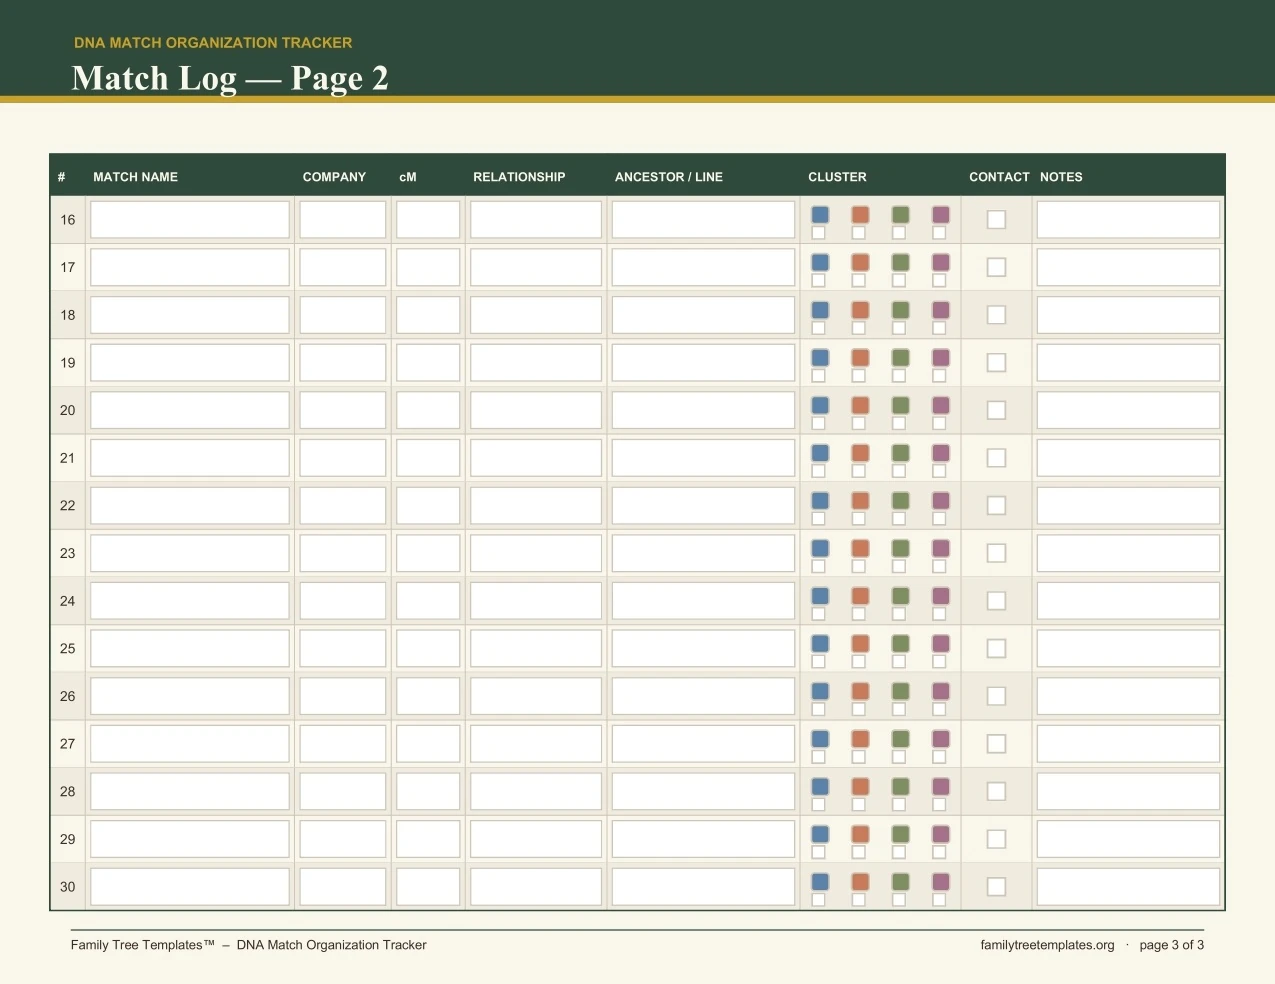Click the Ancestor / Line field in row 26
This screenshot has height=984, width=1275.
(703, 696)
